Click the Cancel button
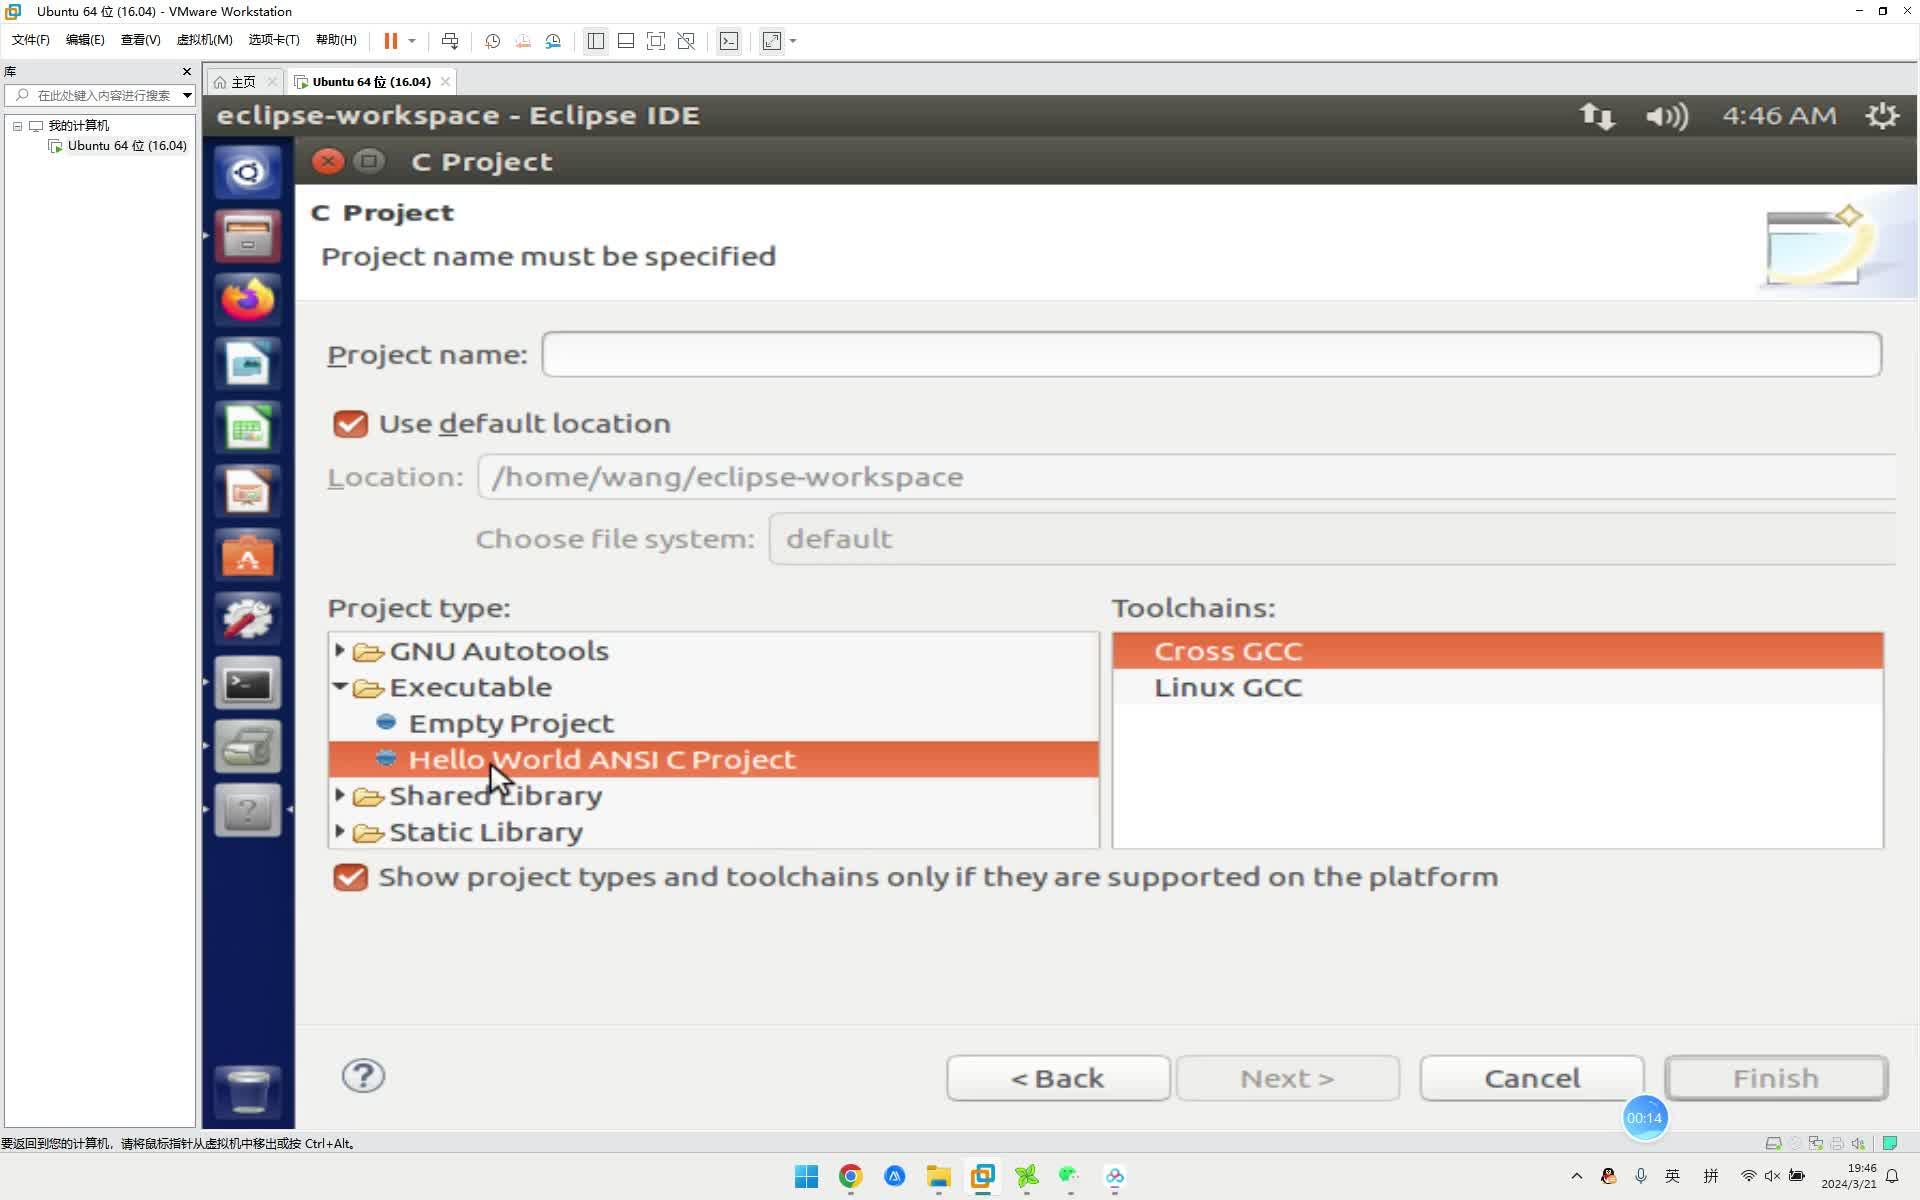The width and height of the screenshot is (1920, 1200). click(1532, 1079)
